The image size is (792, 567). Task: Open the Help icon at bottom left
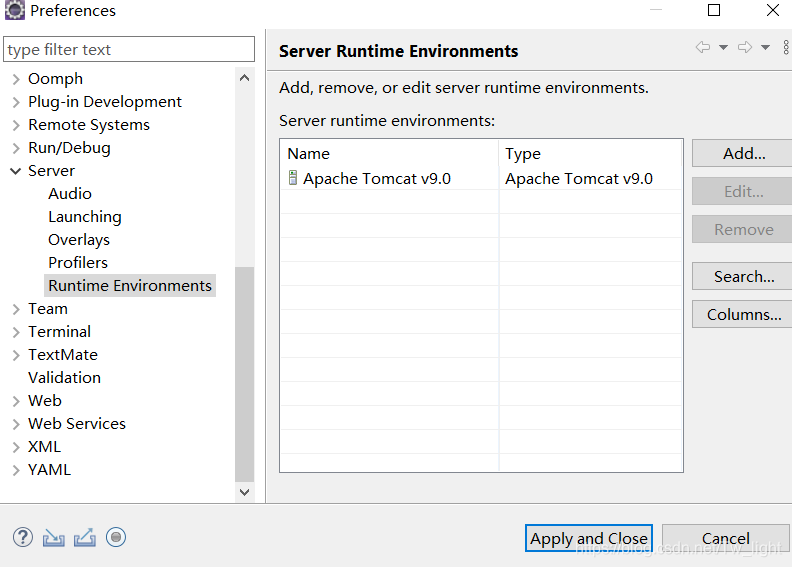[x=23, y=537]
